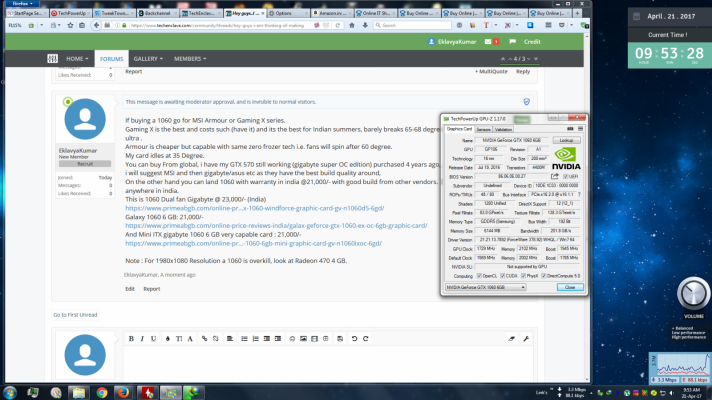
Task: Click the Close button in GPU-Z
Action: tap(570, 287)
